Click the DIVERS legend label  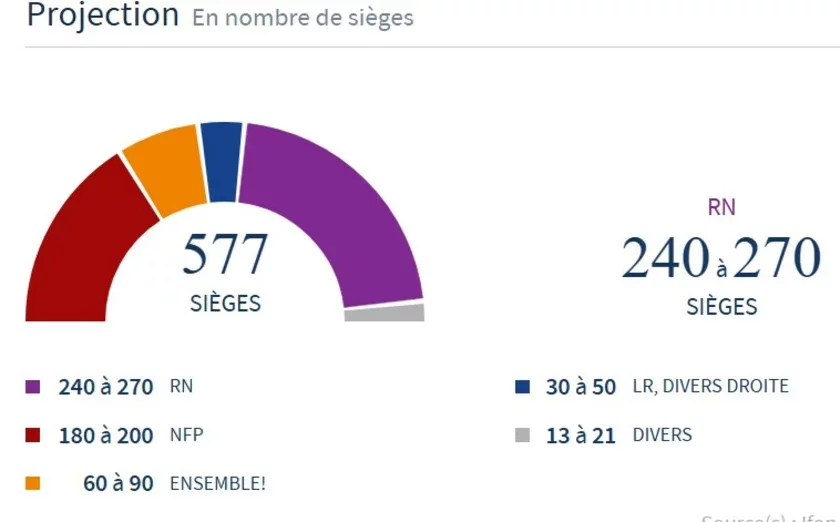point(662,435)
